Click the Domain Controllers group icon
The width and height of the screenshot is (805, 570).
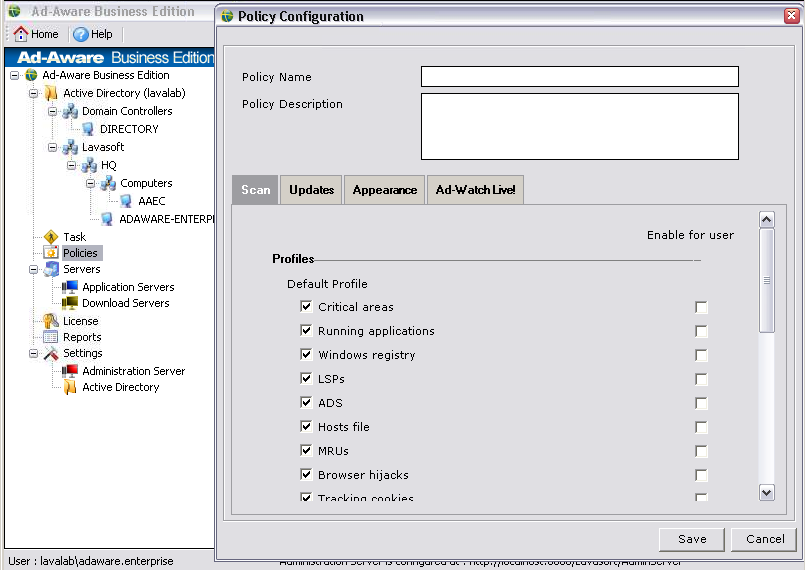pyautogui.click(x=70, y=111)
